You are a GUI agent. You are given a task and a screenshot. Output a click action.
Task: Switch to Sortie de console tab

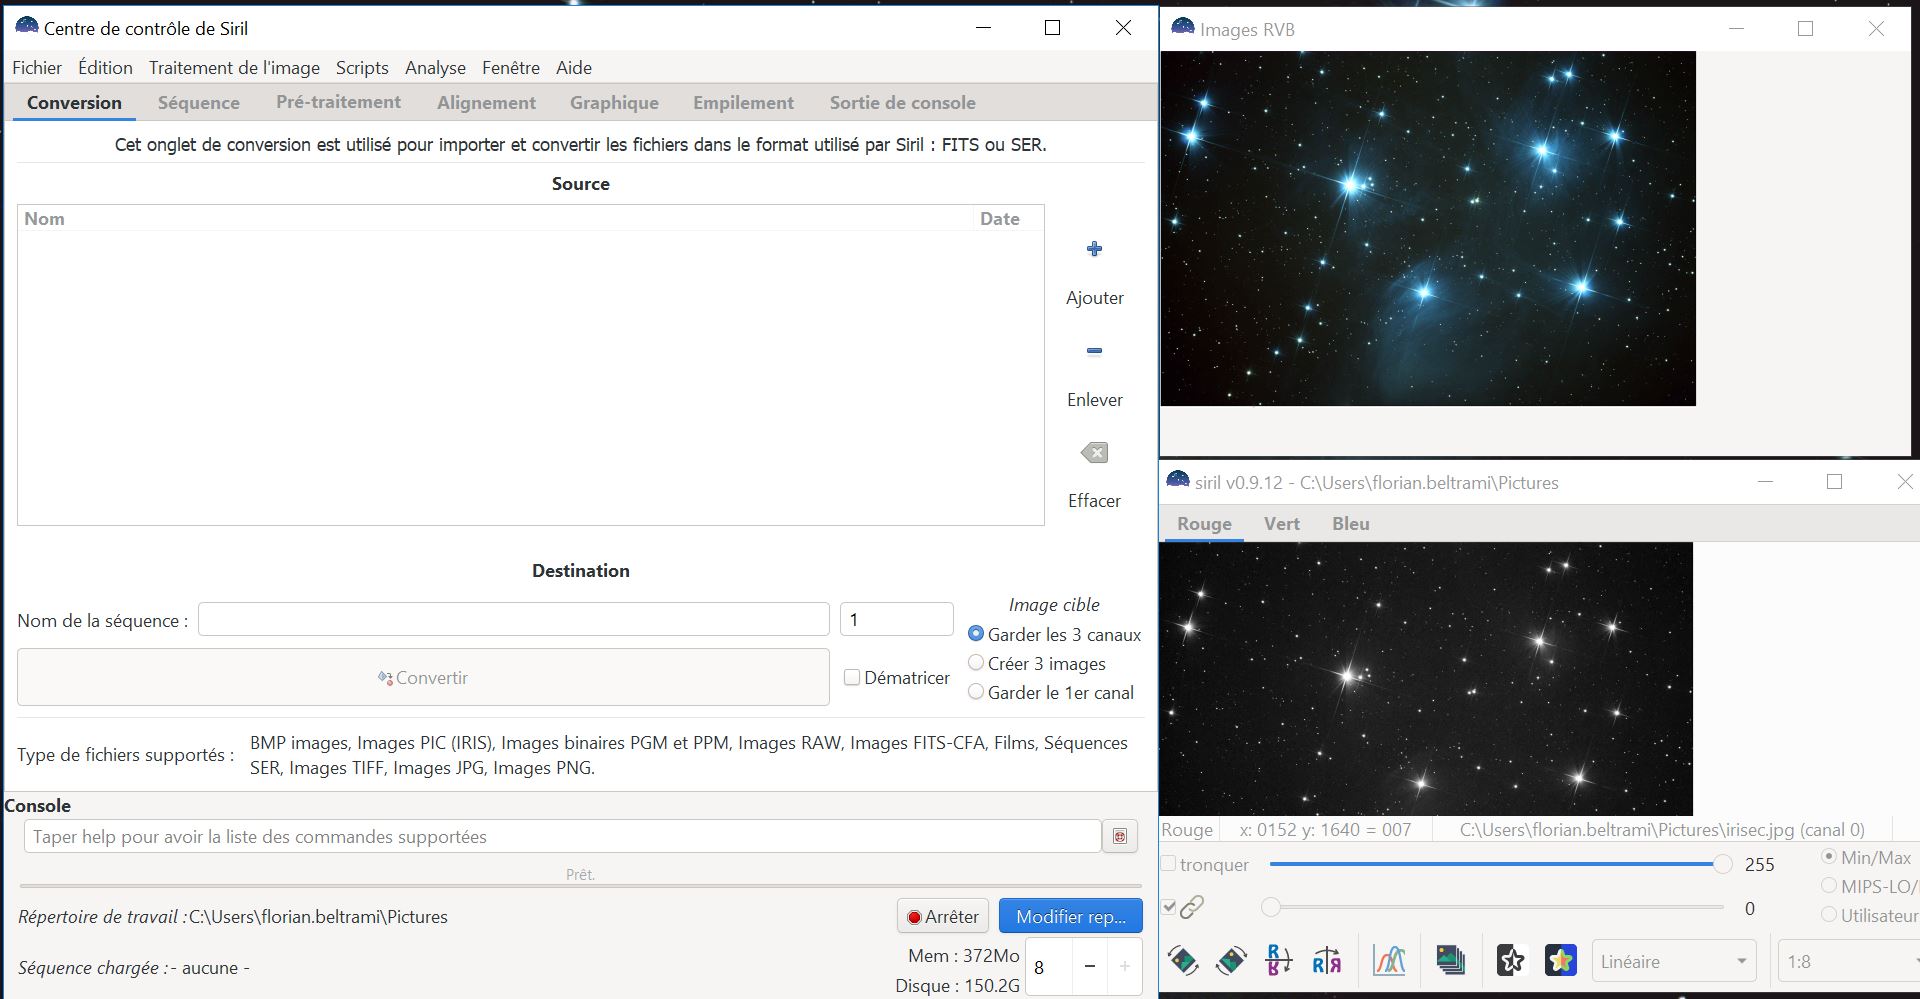[902, 103]
